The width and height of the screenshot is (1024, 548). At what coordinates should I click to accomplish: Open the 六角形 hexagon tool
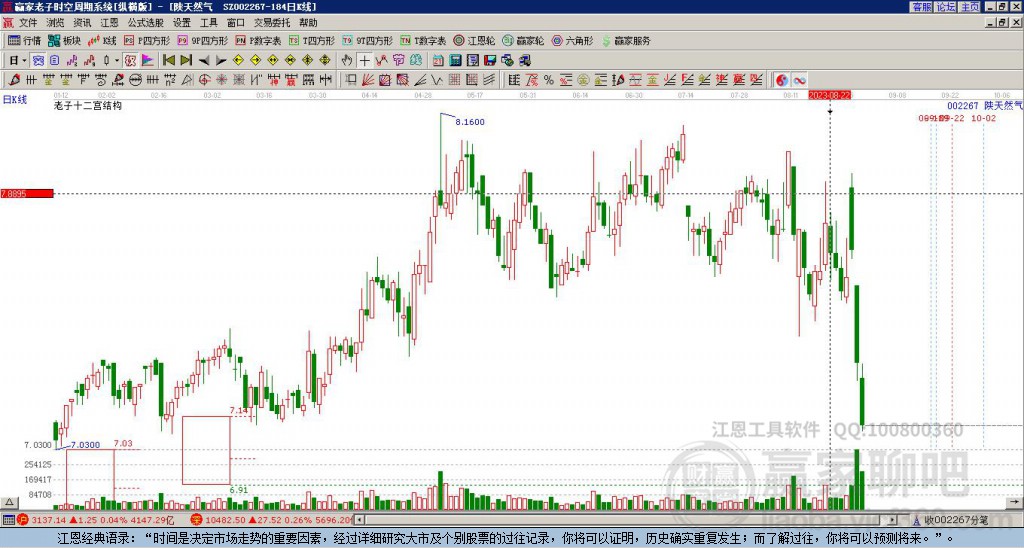click(572, 40)
